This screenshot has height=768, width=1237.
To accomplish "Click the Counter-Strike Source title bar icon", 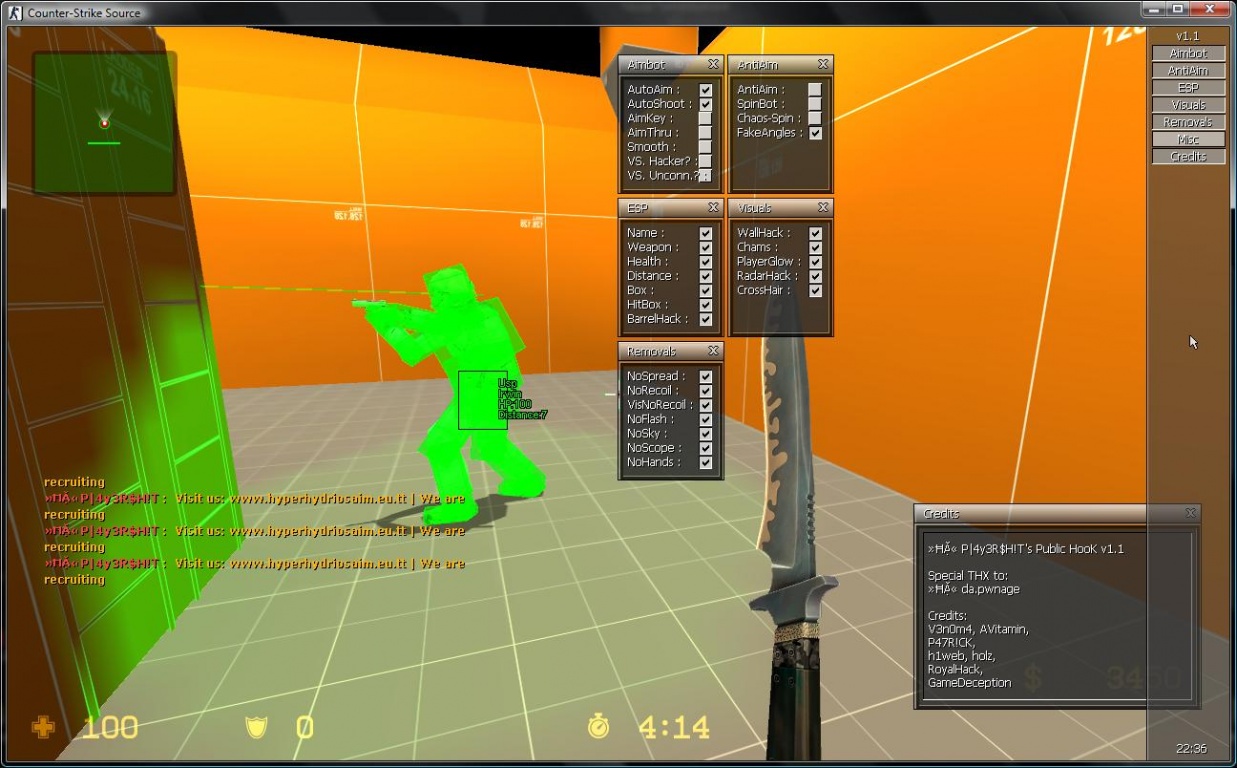I will point(16,12).
